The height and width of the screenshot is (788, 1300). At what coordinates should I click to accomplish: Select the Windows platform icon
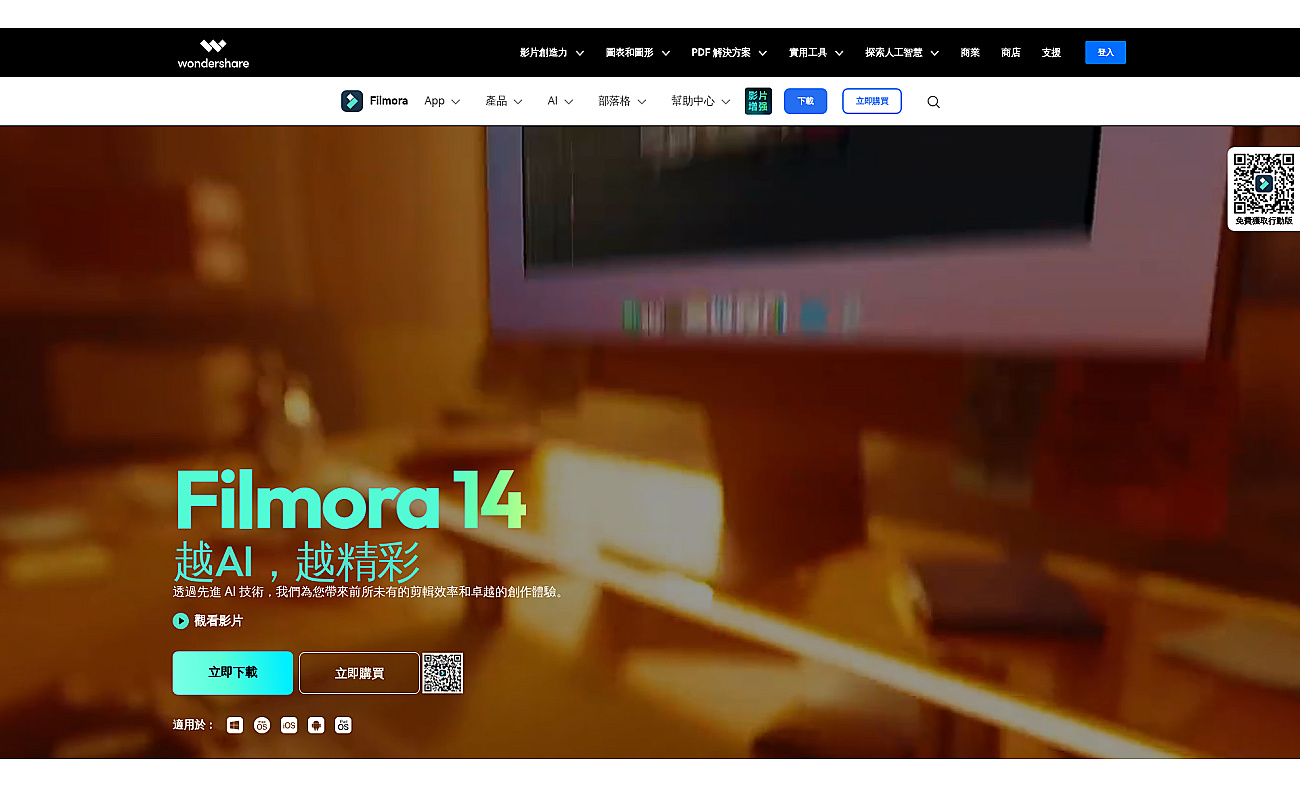coord(235,725)
